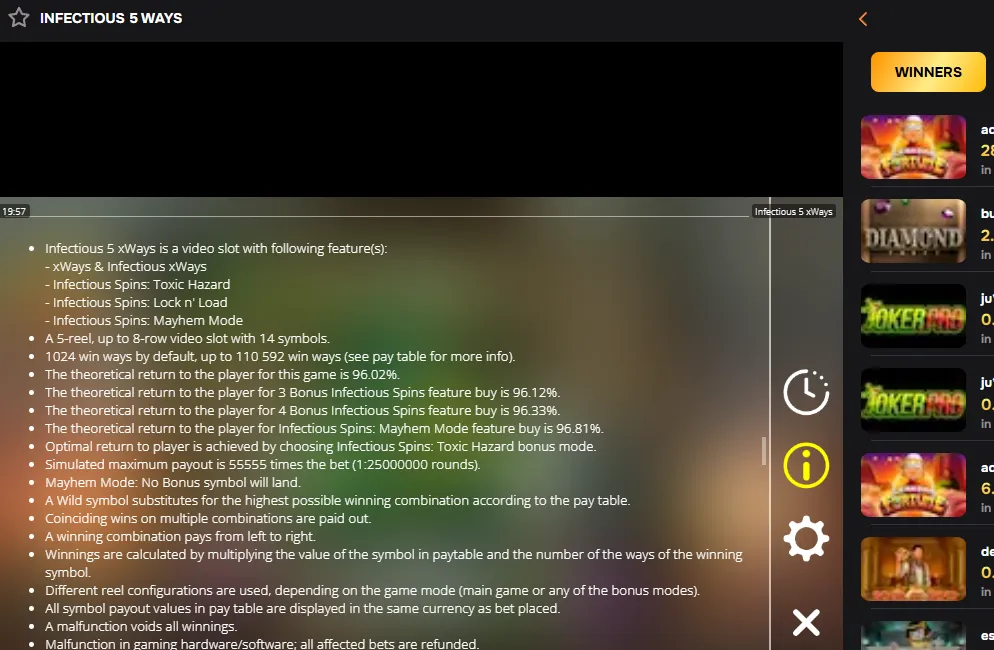Click 'Simulated maximum payout is 55555 times' line
This screenshot has width=994, height=650.
[262, 464]
